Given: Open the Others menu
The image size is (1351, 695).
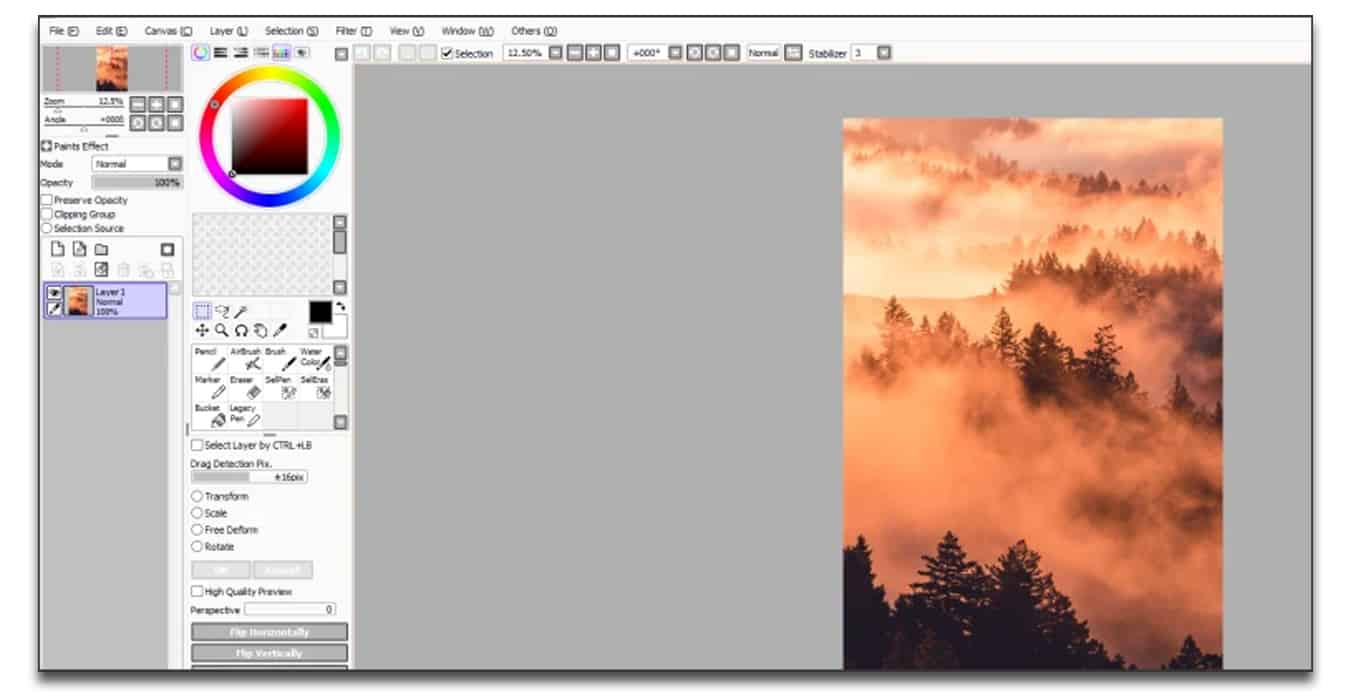Looking at the screenshot, I should coord(534,31).
